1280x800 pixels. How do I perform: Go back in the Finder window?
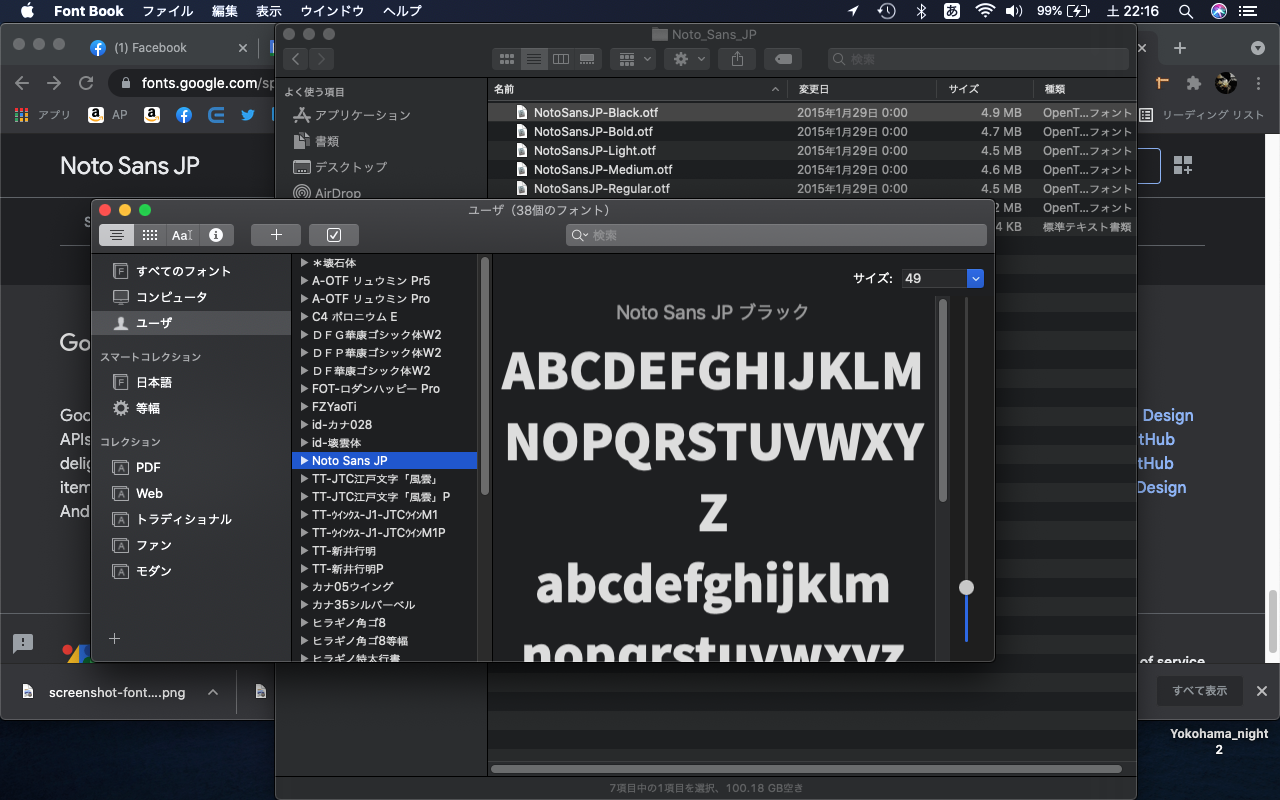[296, 59]
